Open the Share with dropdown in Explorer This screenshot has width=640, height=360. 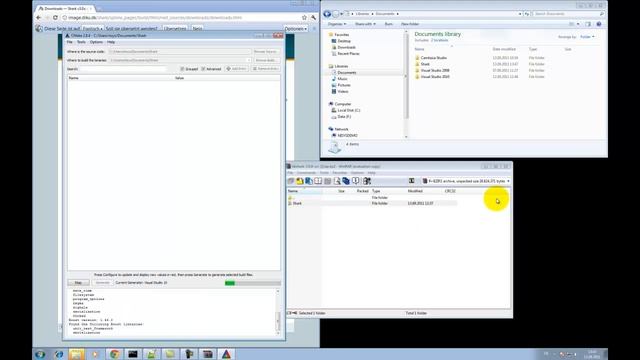tap(365, 24)
